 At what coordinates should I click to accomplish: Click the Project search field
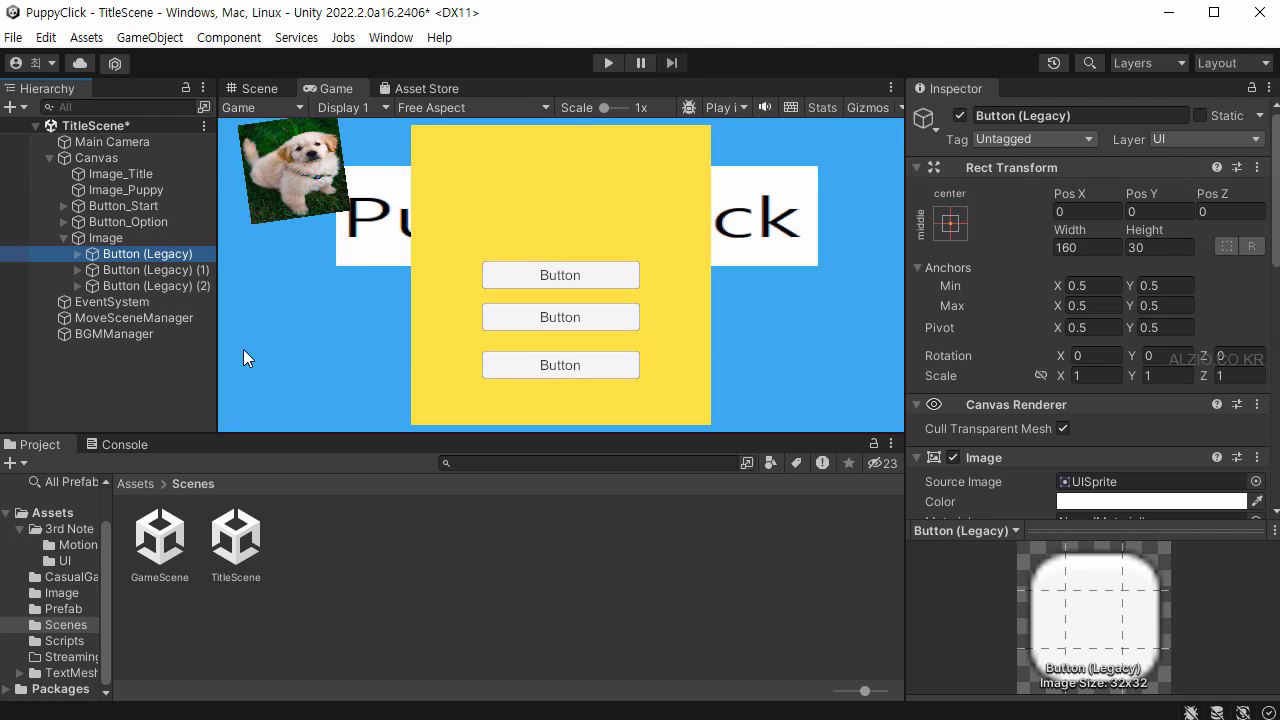tap(587, 463)
